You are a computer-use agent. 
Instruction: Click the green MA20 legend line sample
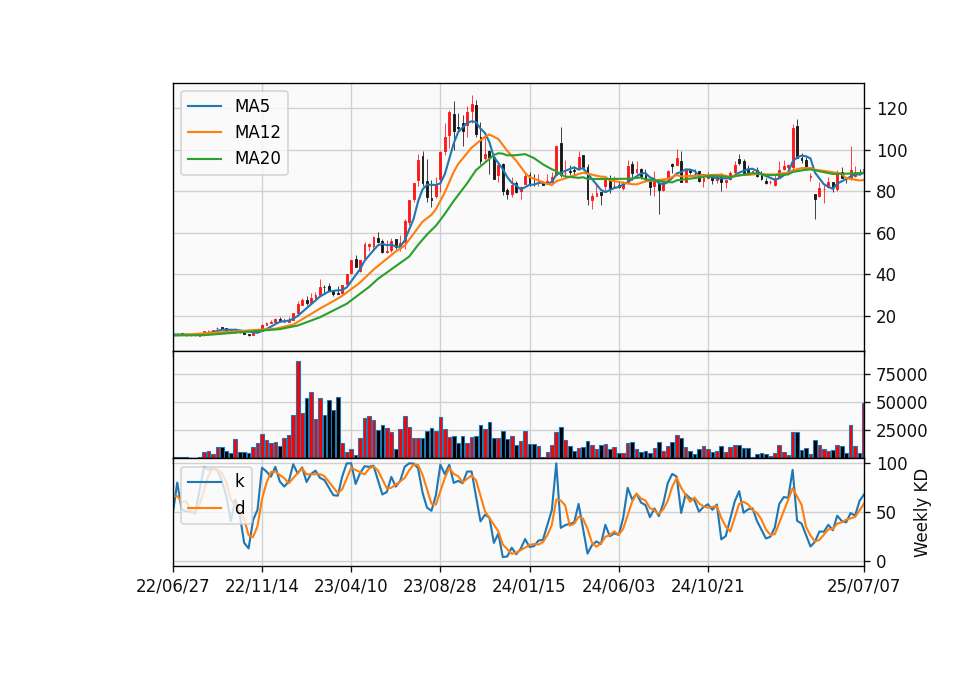coord(204,159)
